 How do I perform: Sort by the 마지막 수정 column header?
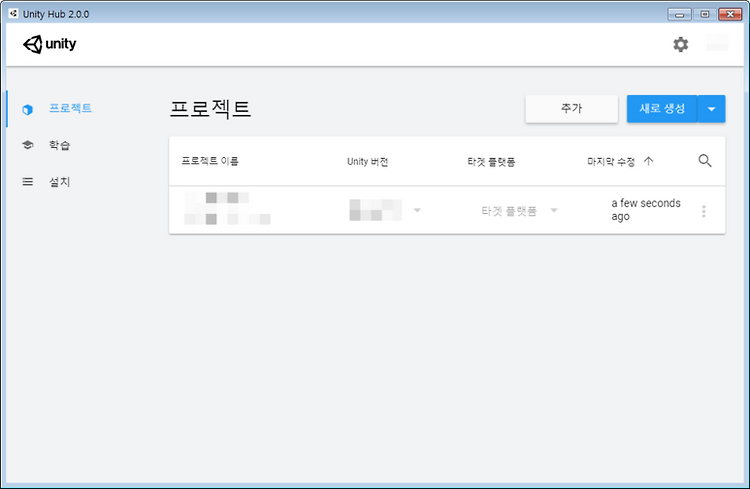[611, 162]
